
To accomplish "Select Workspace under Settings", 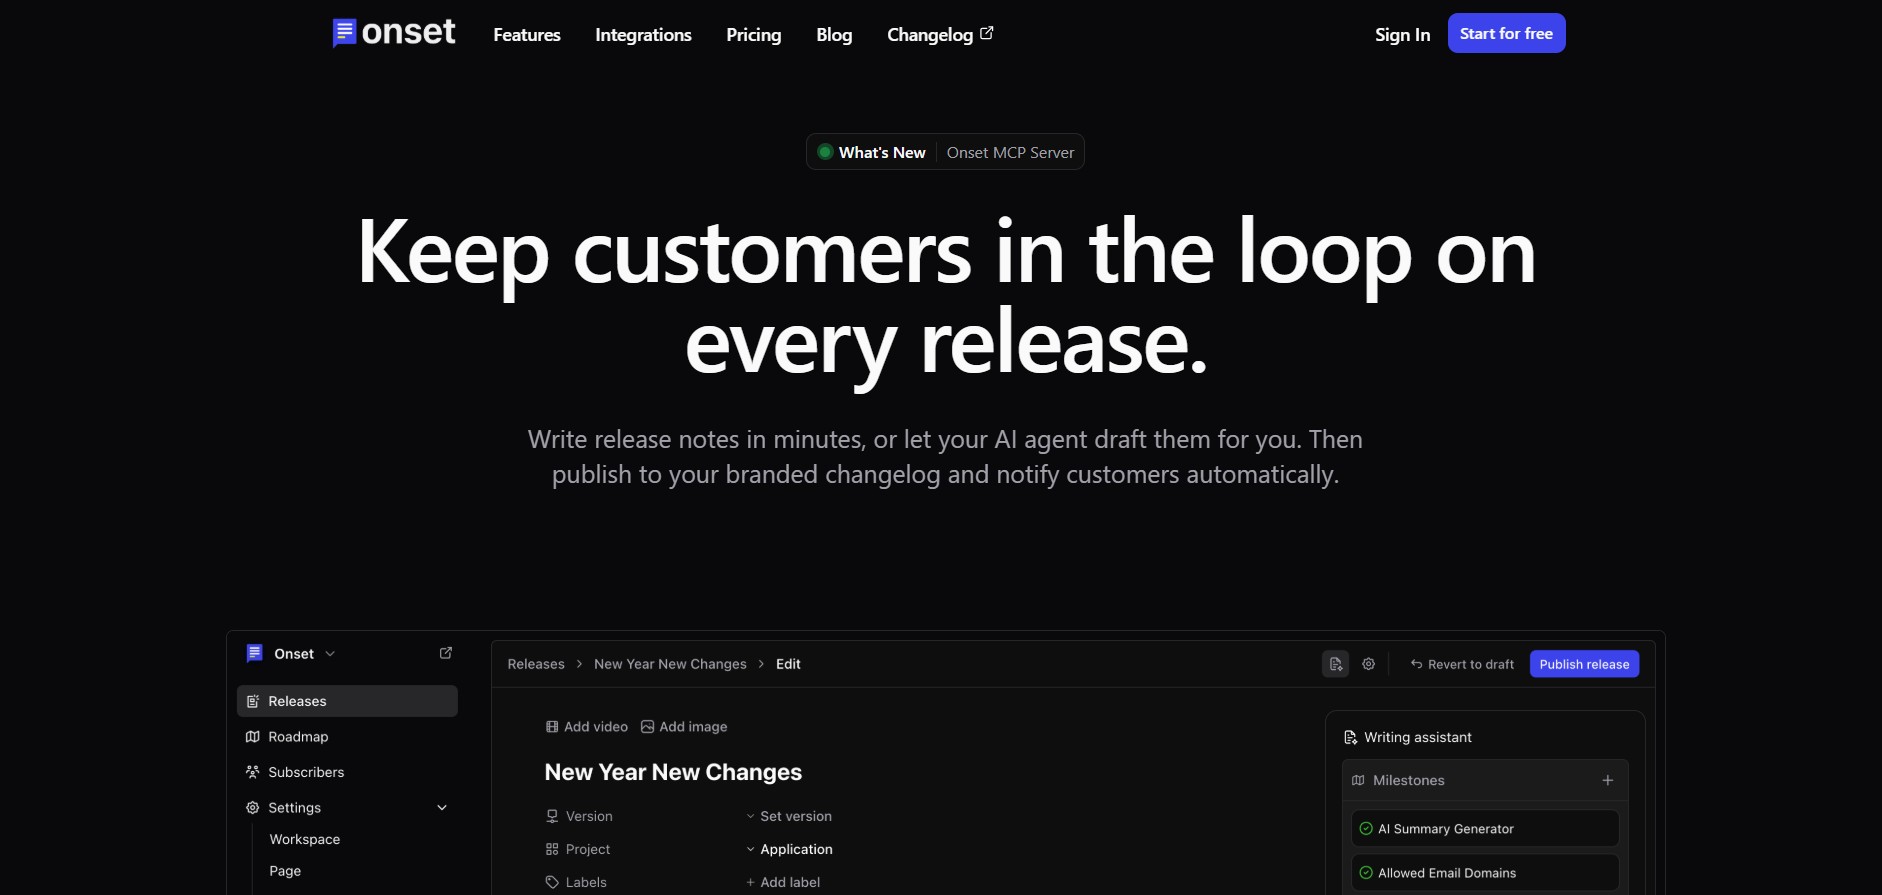I will point(305,839).
